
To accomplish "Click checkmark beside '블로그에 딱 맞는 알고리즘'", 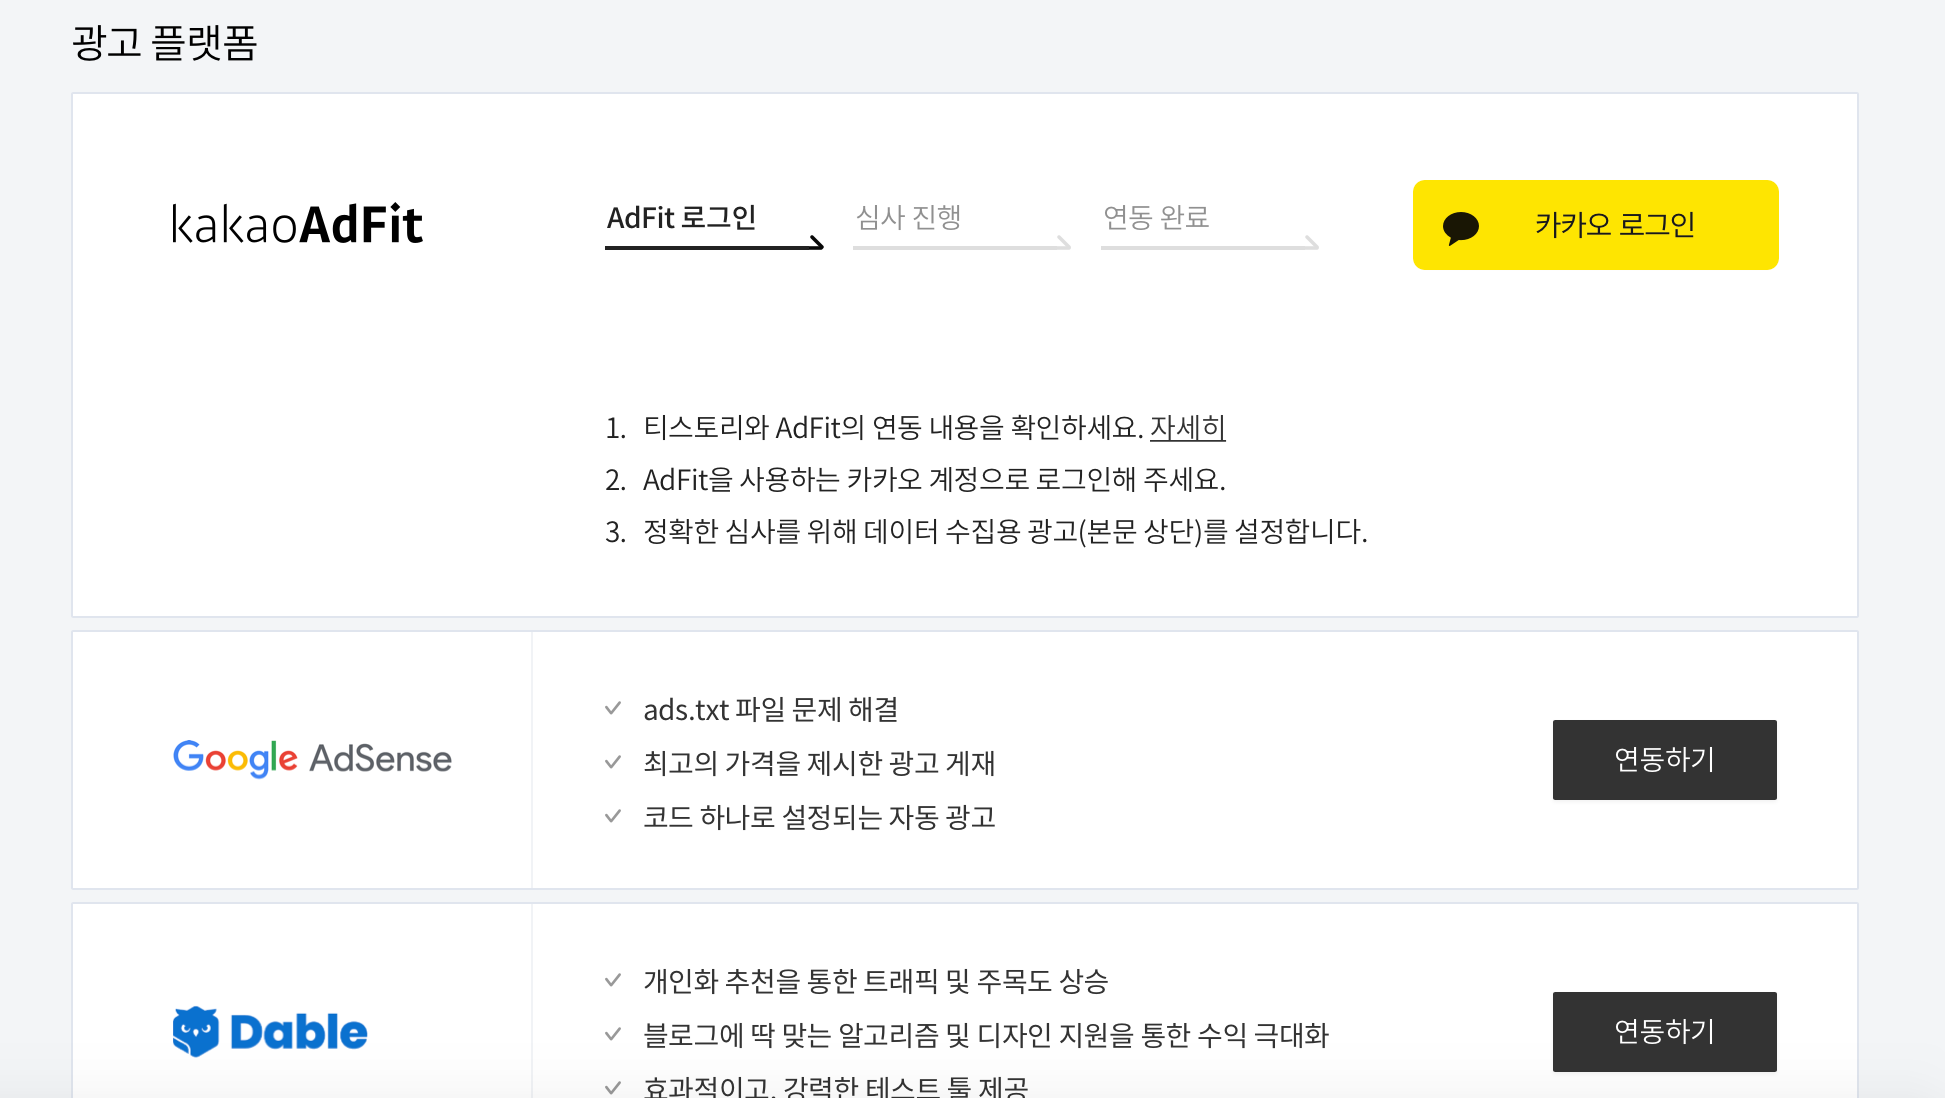I will coord(613,1035).
